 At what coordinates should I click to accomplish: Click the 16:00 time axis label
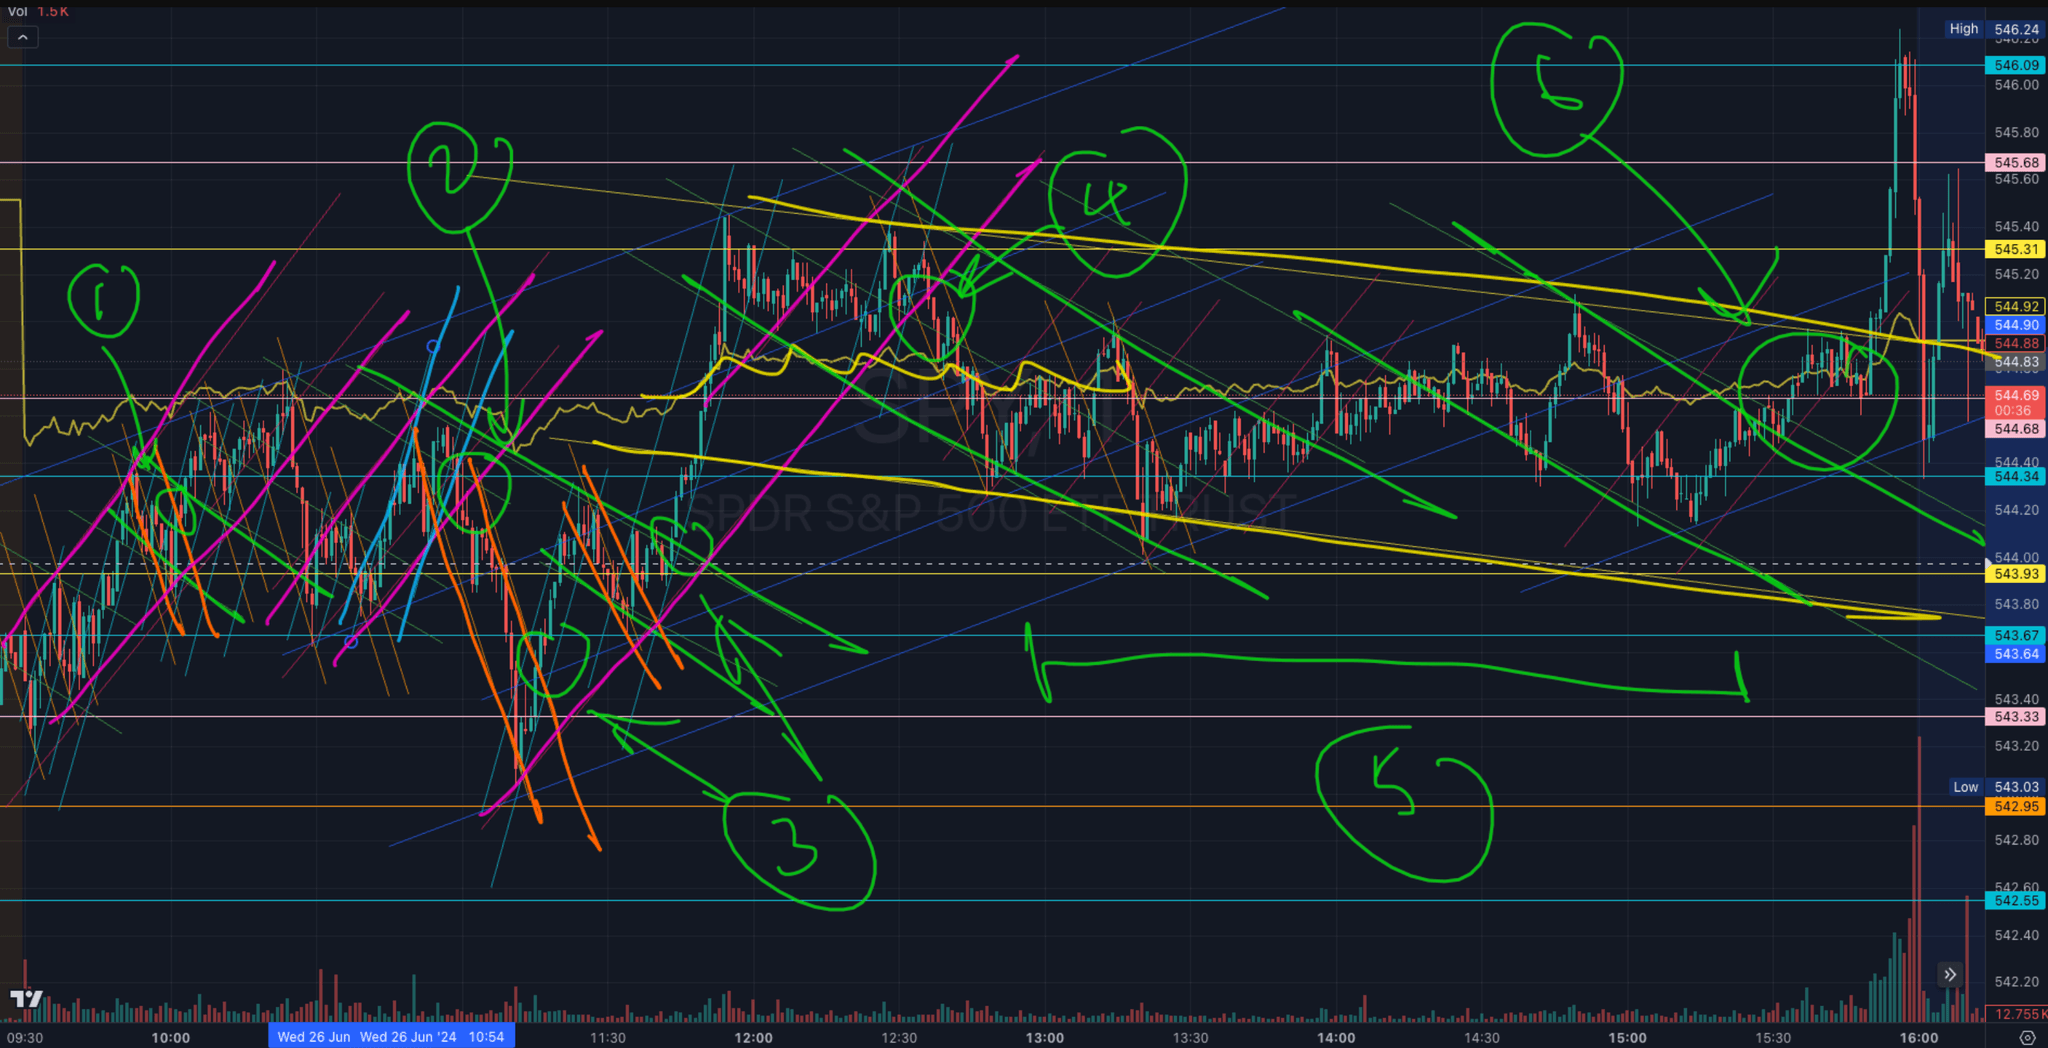point(1918,1037)
